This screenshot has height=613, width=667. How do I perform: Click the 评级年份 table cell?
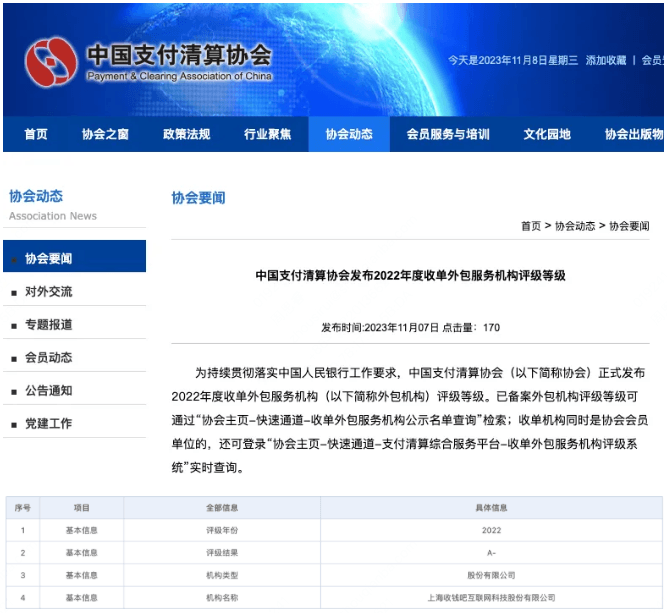[x=222, y=530]
